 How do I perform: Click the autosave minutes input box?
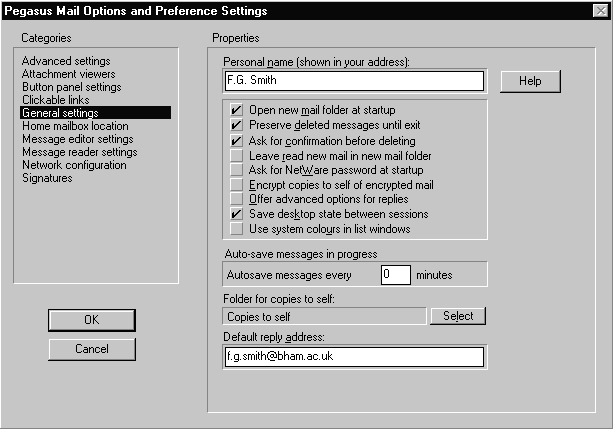[396, 275]
